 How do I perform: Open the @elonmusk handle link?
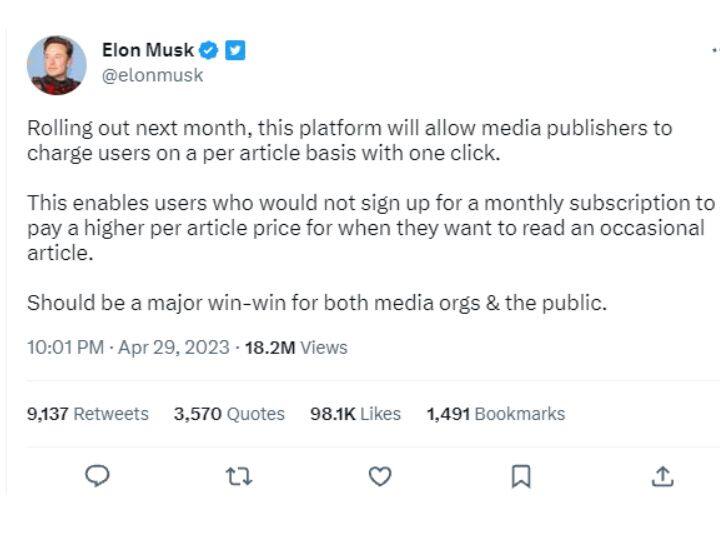coord(152,75)
